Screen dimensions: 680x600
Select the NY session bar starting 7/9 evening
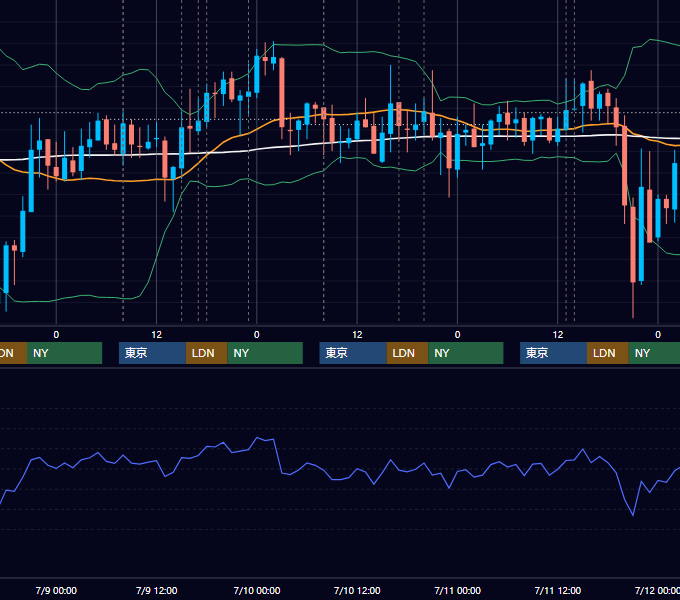point(265,353)
